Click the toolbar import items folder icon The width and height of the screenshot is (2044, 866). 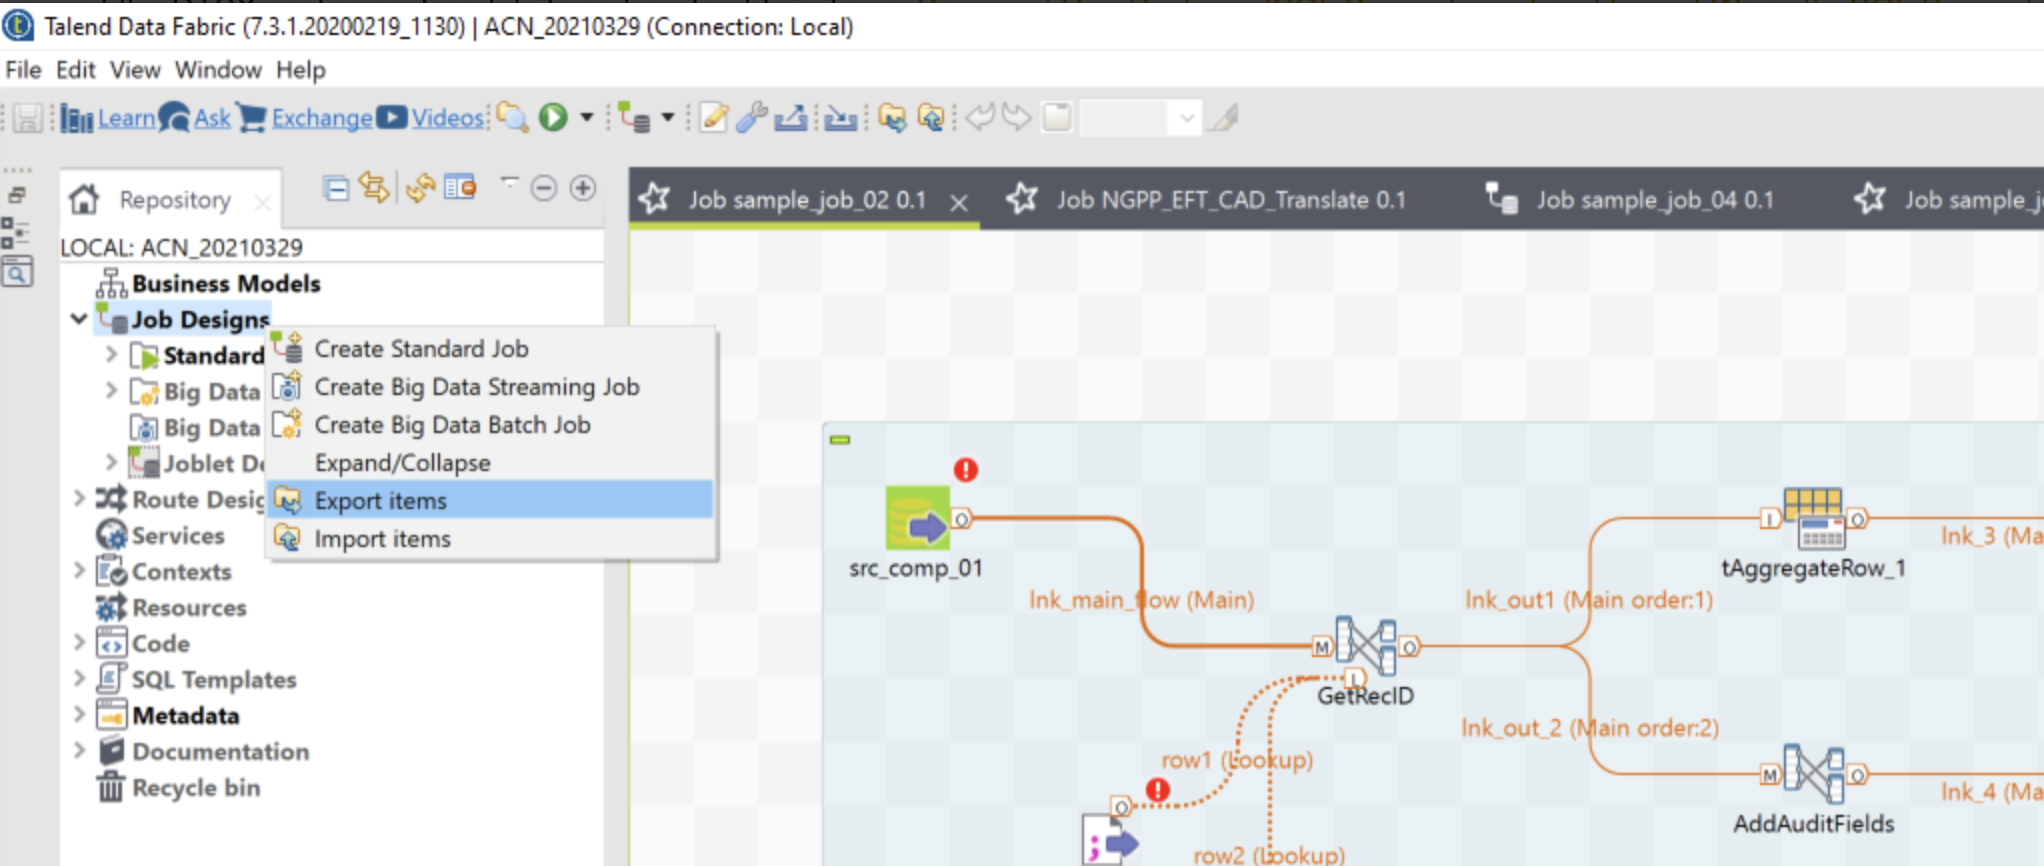tap(931, 118)
